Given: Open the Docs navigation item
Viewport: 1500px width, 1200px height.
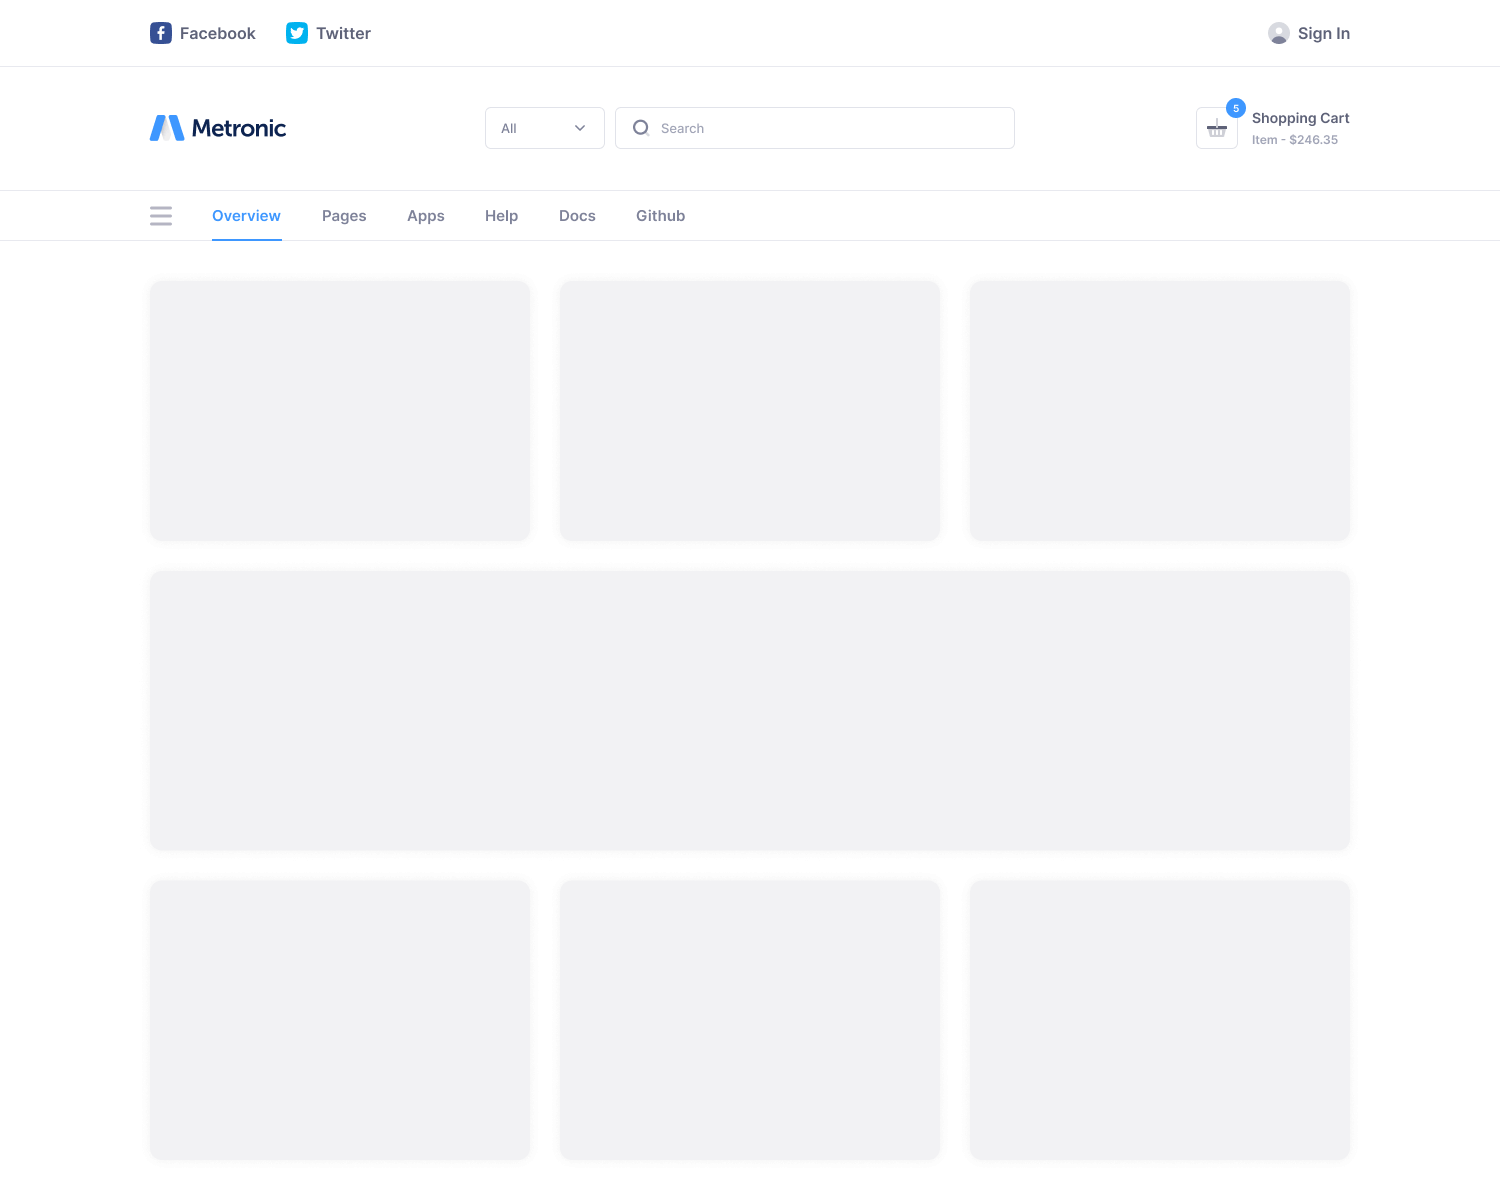Looking at the screenshot, I should tap(577, 216).
